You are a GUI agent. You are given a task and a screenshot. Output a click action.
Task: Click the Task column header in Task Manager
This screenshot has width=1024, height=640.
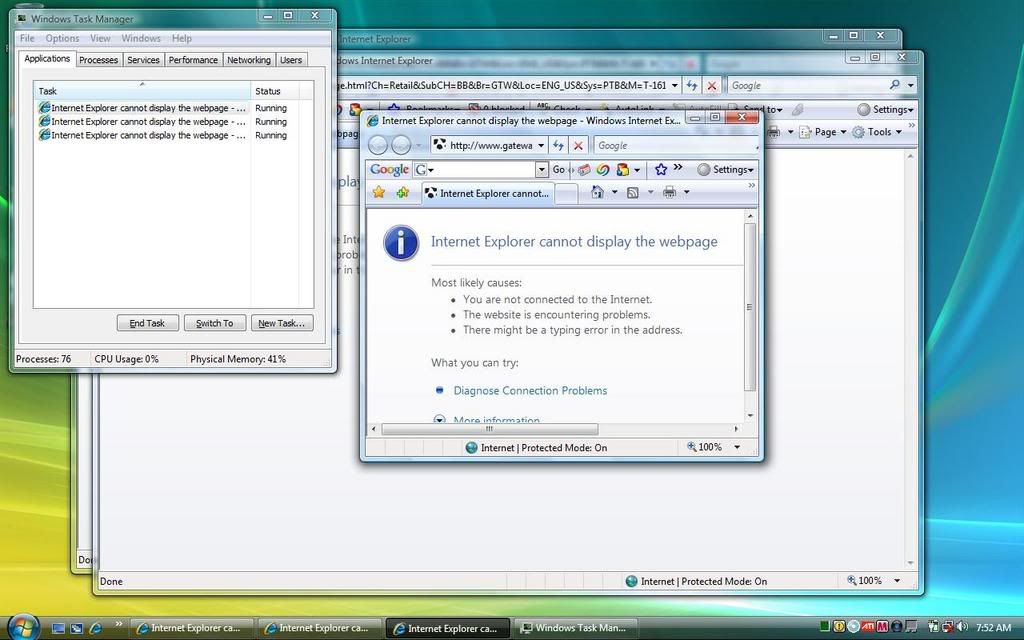point(142,91)
